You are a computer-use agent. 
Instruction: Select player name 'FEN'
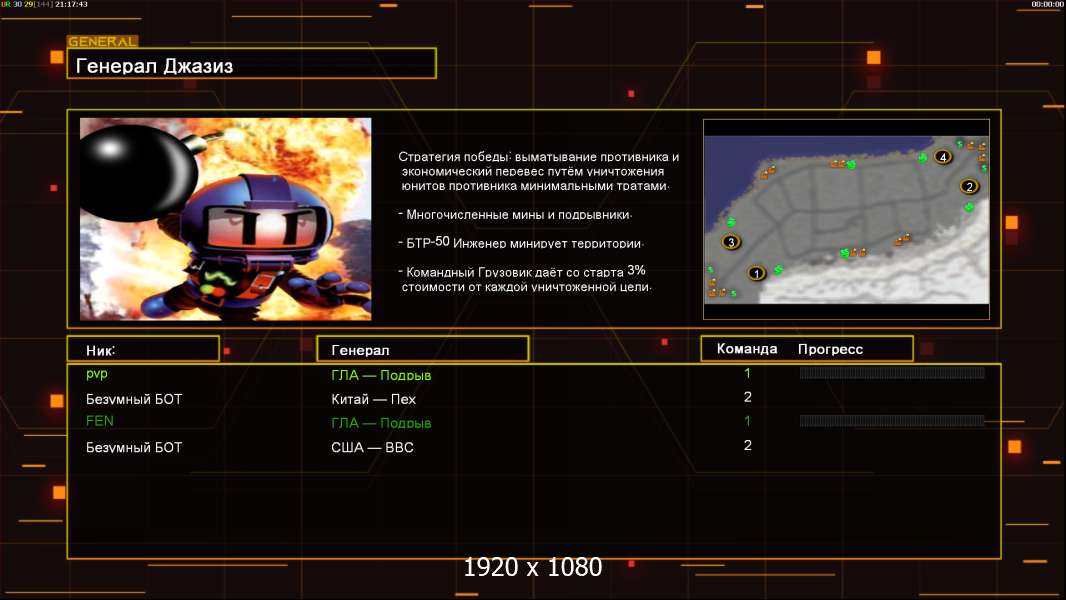99,421
